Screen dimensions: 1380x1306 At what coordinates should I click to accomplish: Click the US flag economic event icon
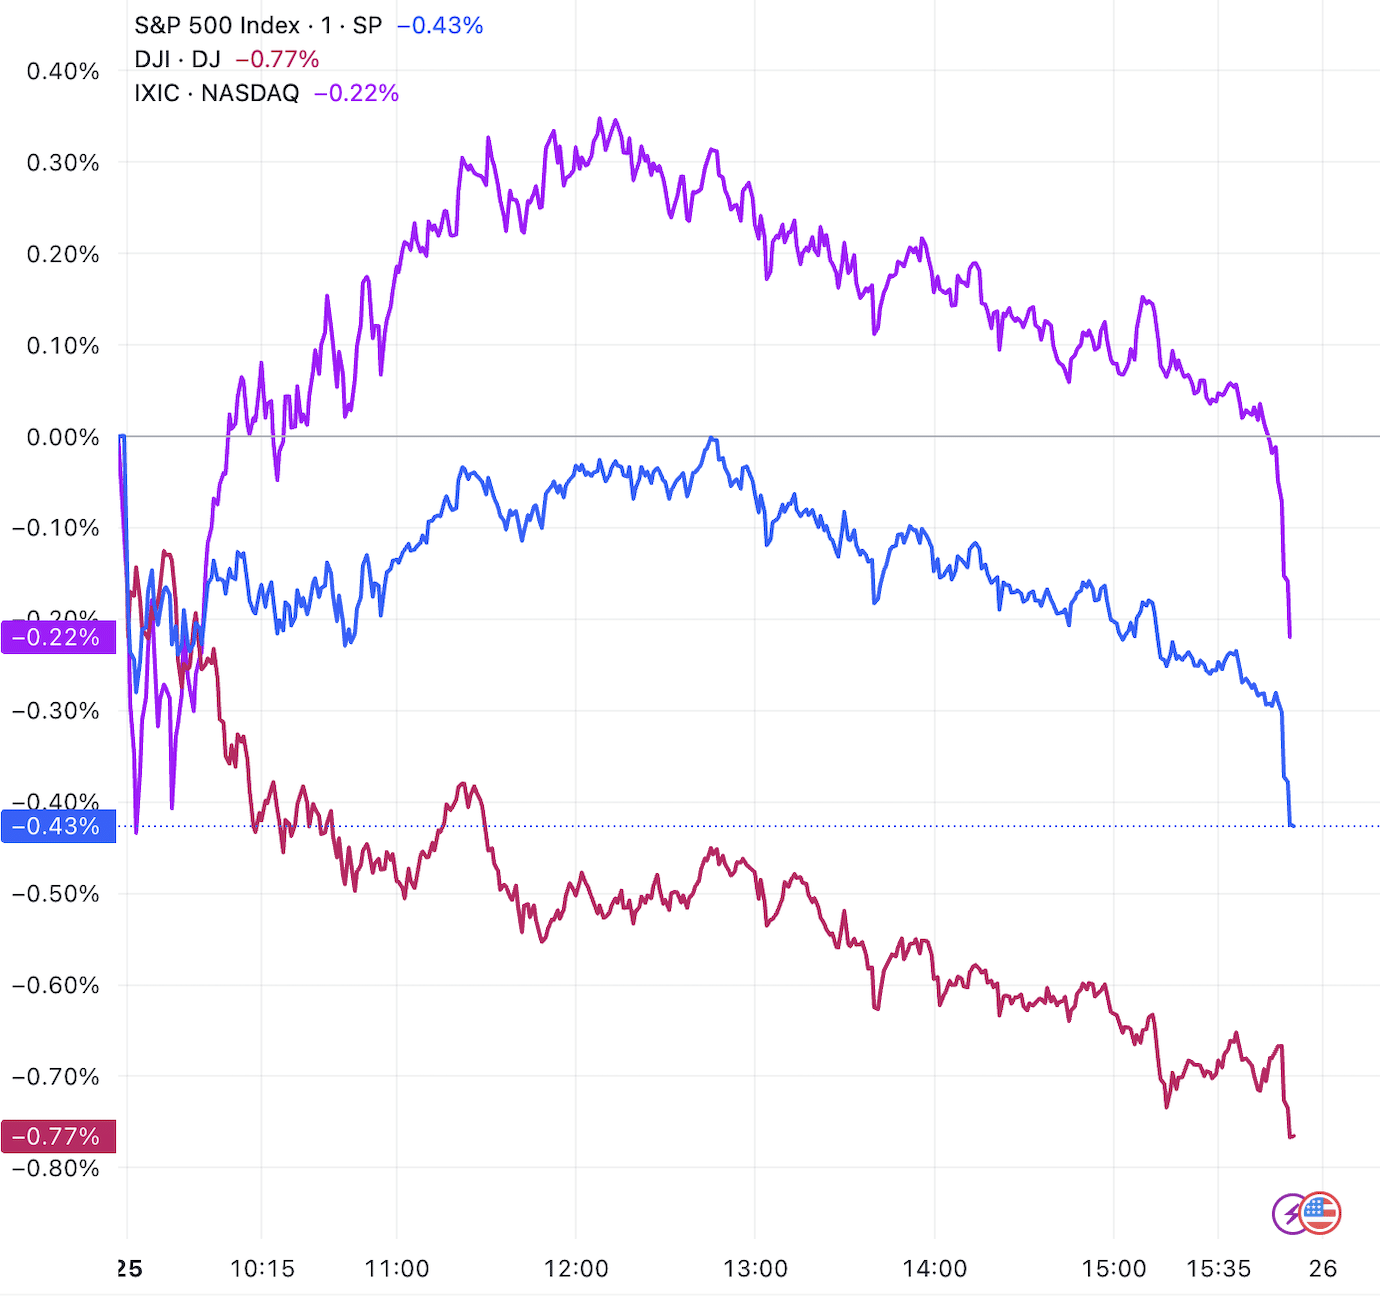1320,1213
